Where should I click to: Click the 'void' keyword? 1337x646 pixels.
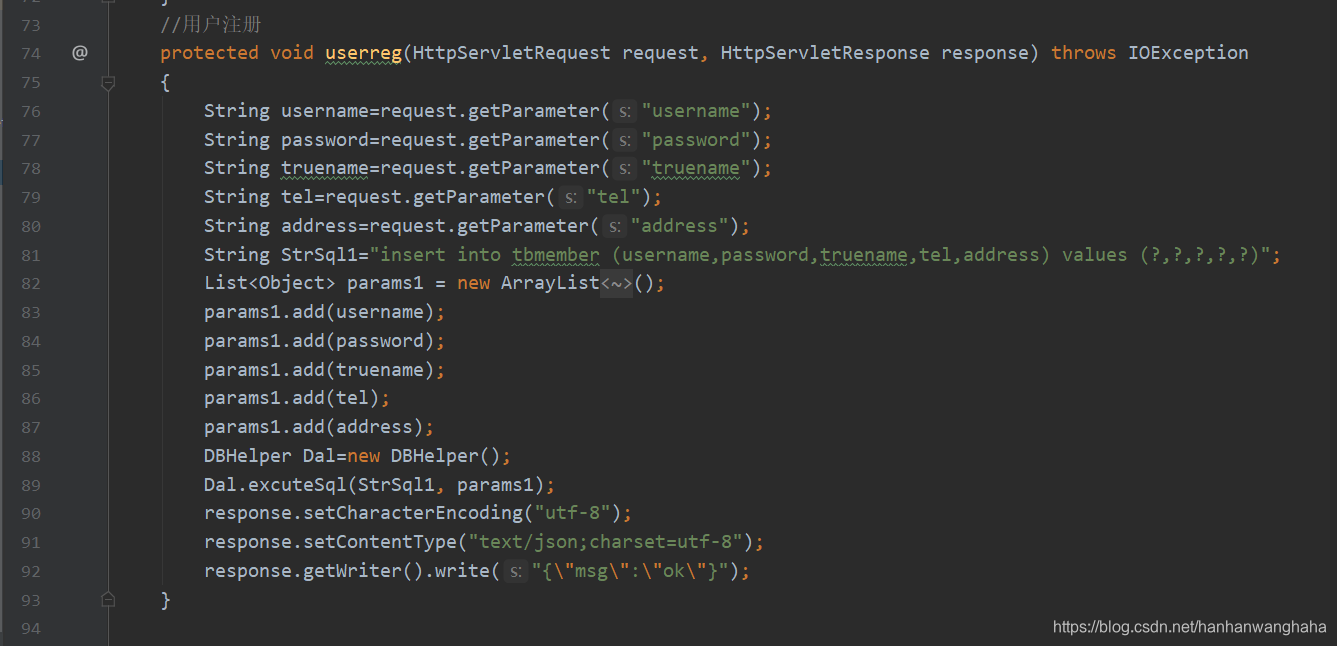pyautogui.click(x=292, y=53)
